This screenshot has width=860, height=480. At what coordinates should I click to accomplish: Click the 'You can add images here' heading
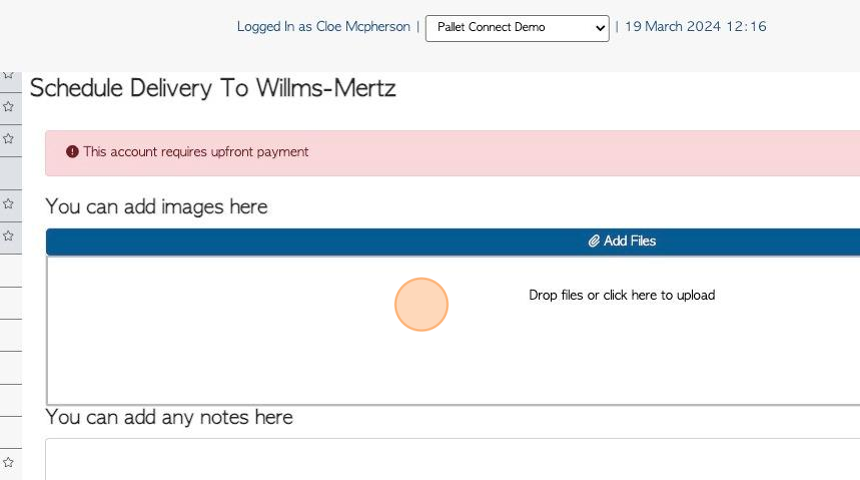pos(156,207)
